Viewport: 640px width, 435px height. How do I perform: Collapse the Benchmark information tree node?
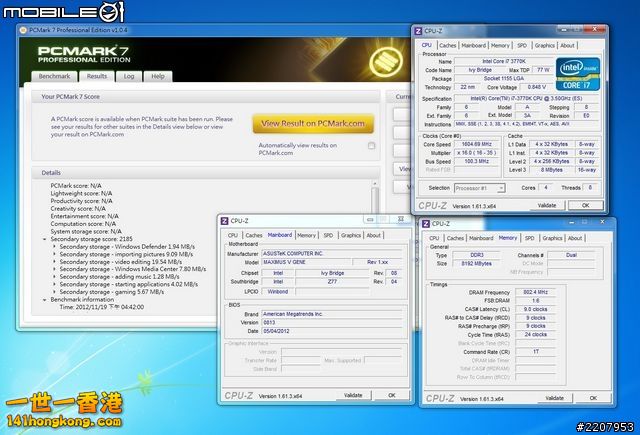46,299
